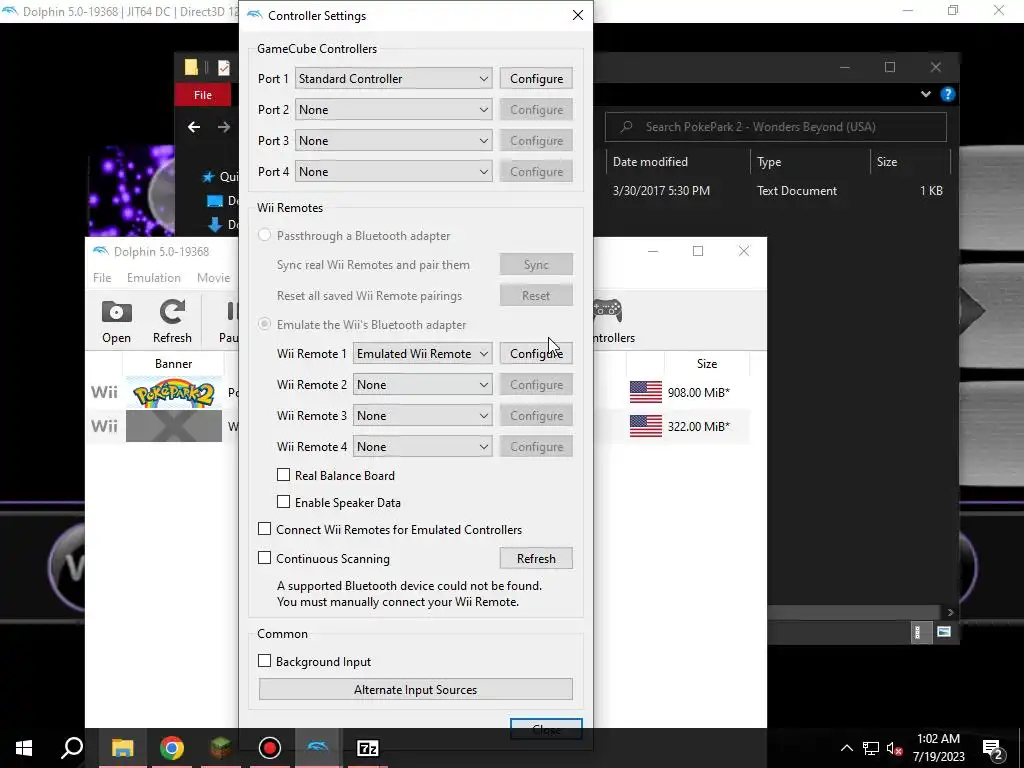The width and height of the screenshot is (1024, 768).
Task: Launch Chrome from the taskbar
Action: (172, 748)
